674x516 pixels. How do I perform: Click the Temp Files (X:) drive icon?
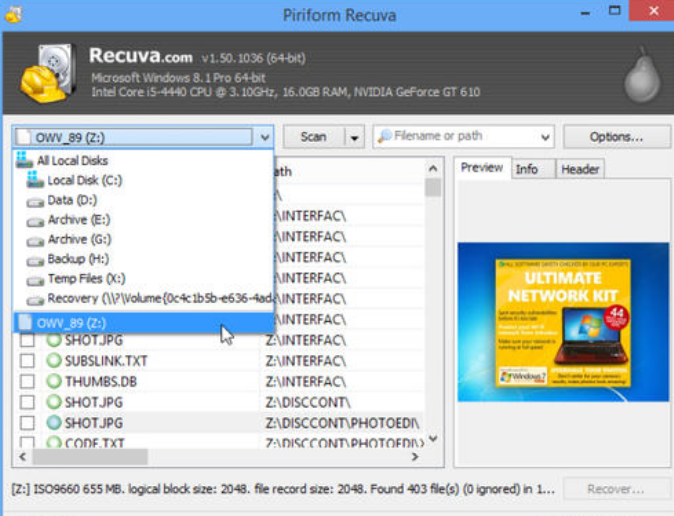pos(35,280)
